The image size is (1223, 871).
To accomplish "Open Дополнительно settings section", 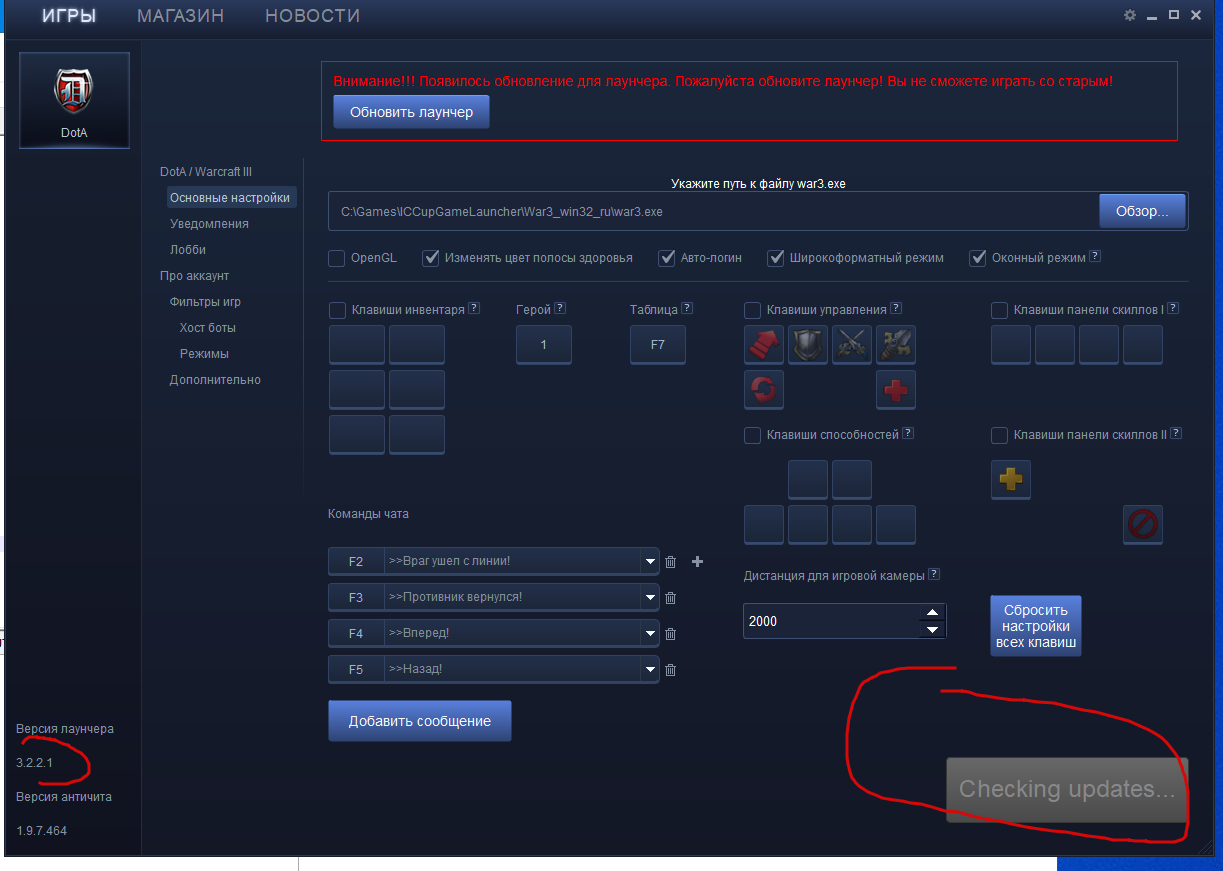I will 215,380.
